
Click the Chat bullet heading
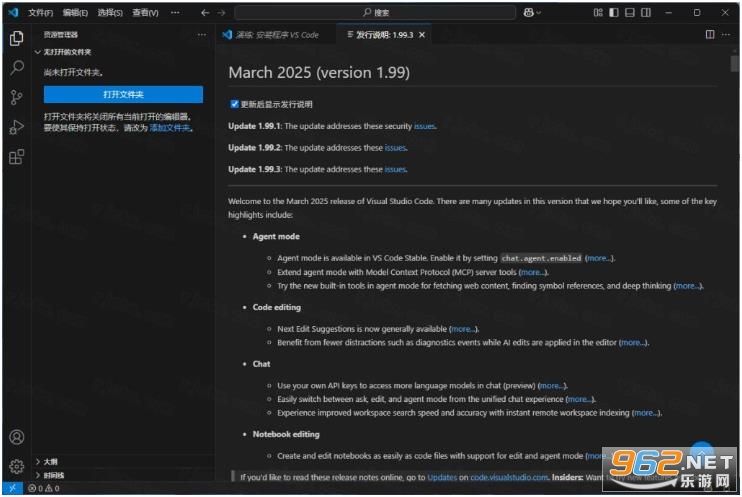click(x=261, y=364)
